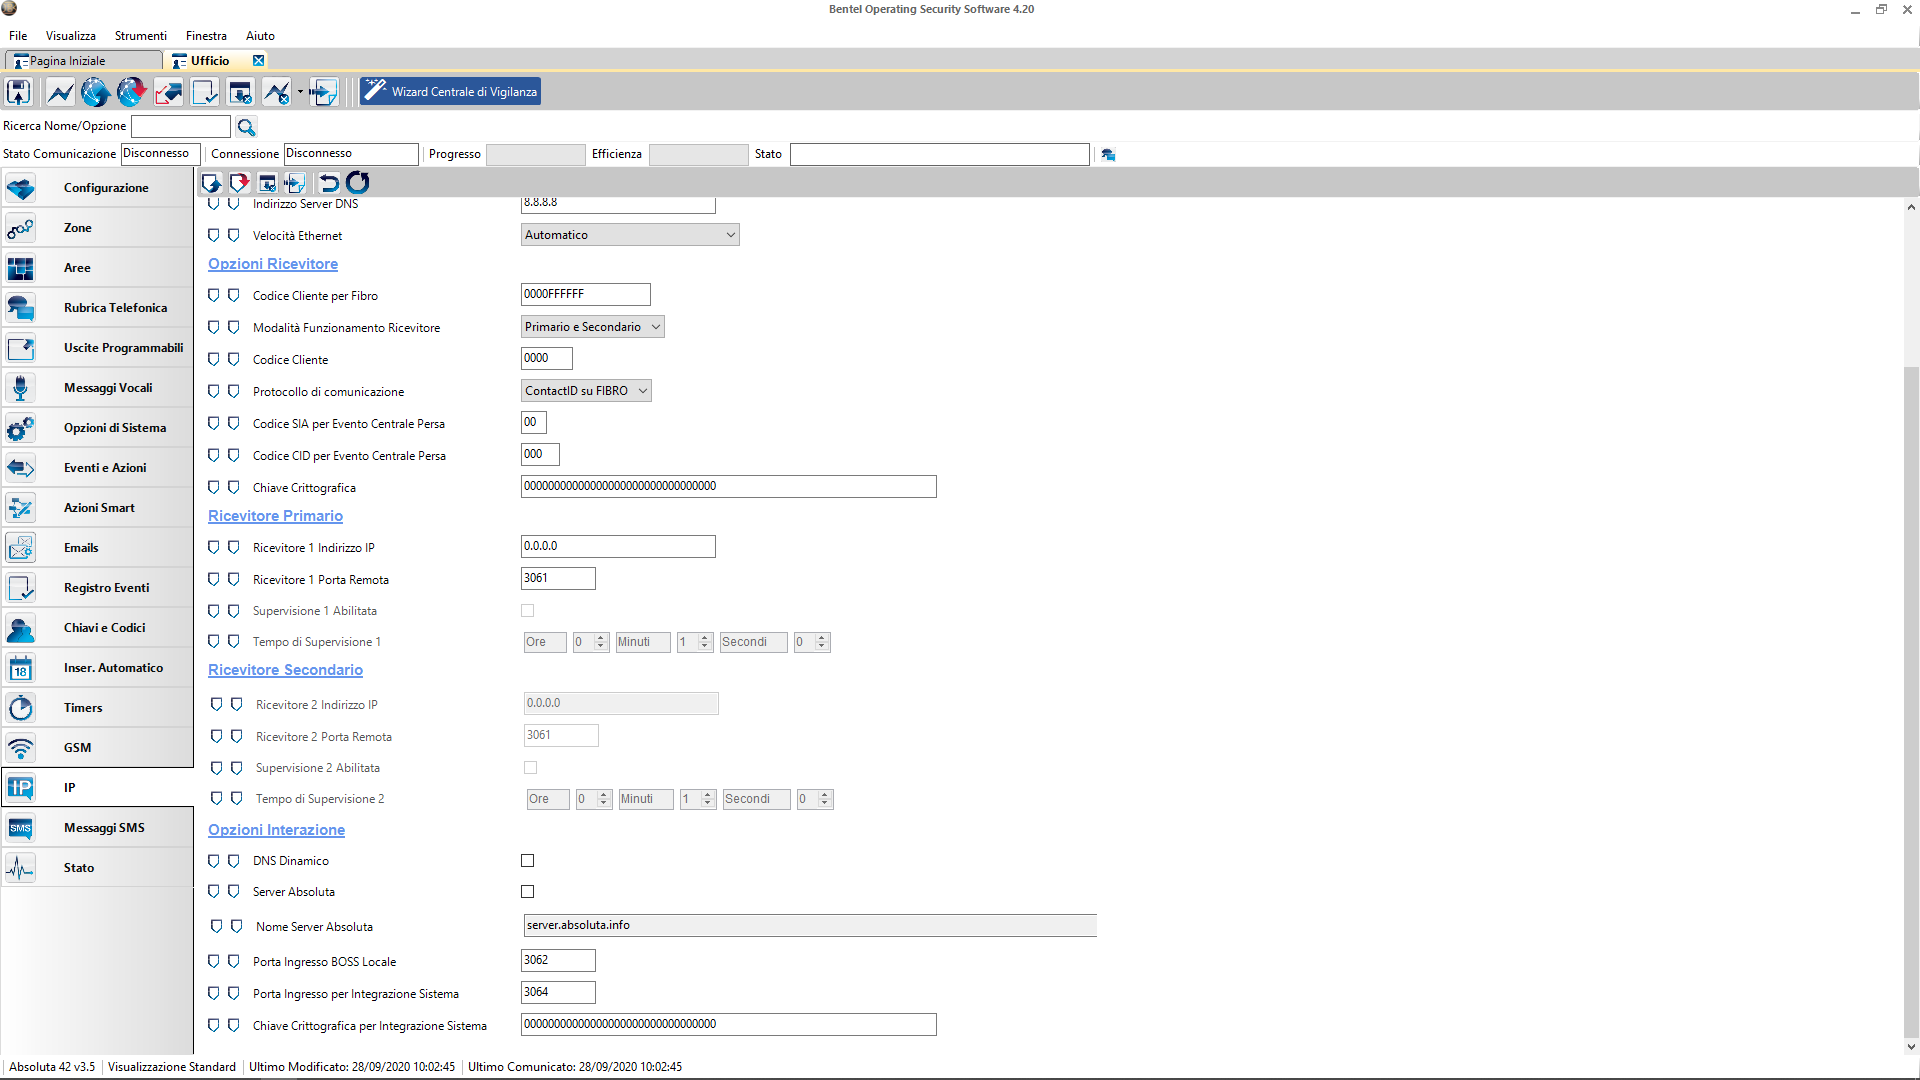Viewport: 1920px width, 1080px height.
Task: Click the page download red arrow icon in sub-toolbar
Action: click(x=239, y=182)
